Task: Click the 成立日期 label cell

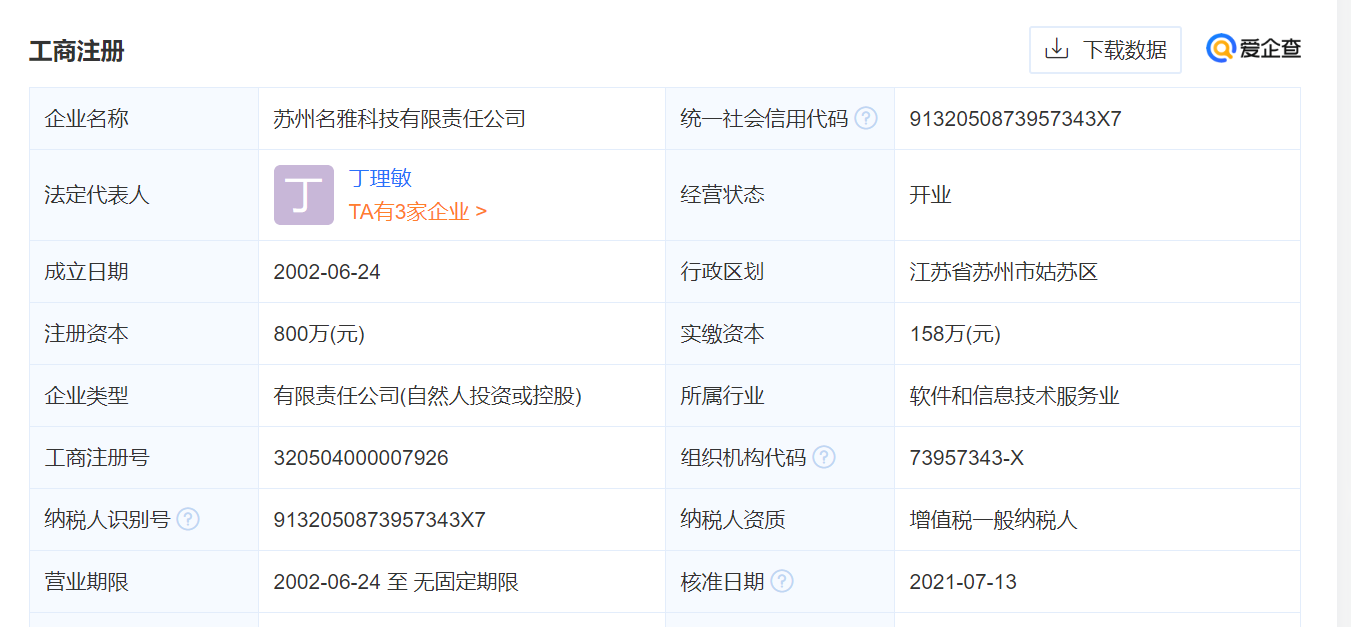Action: pos(144,272)
